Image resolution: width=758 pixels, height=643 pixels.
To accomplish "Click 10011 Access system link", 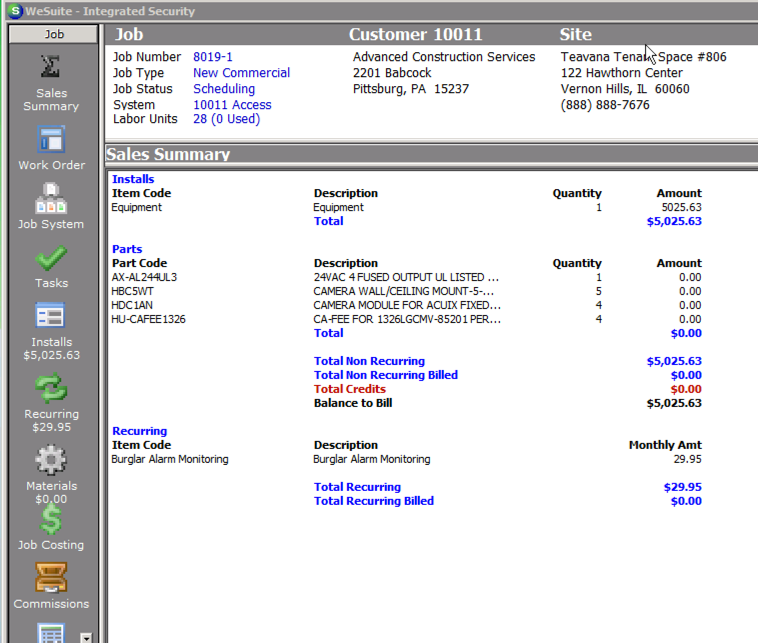I will click(x=232, y=105).
